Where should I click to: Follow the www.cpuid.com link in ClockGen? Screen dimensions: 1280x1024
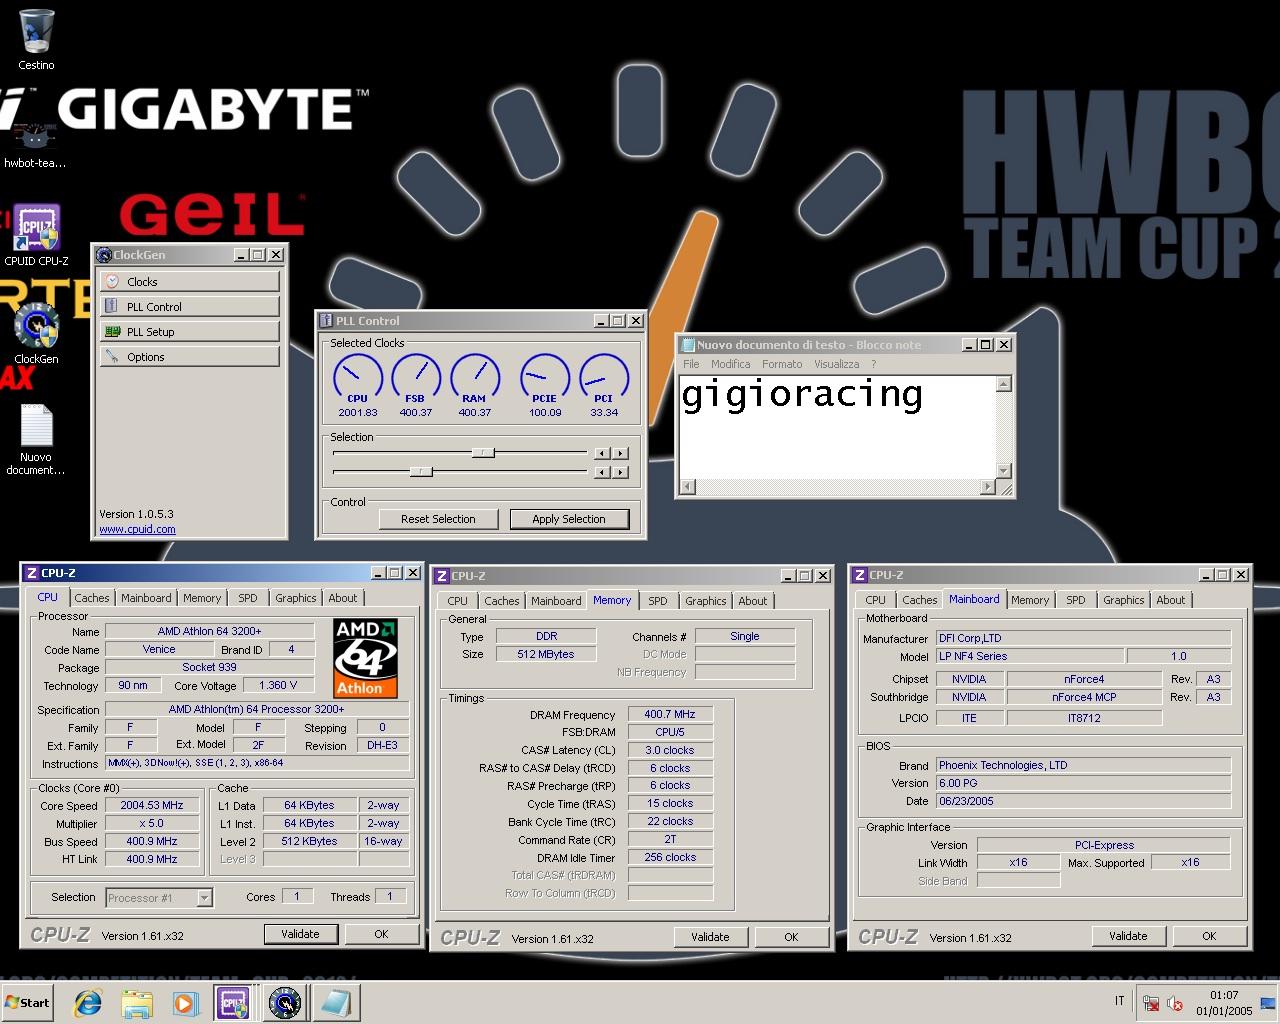point(137,529)
